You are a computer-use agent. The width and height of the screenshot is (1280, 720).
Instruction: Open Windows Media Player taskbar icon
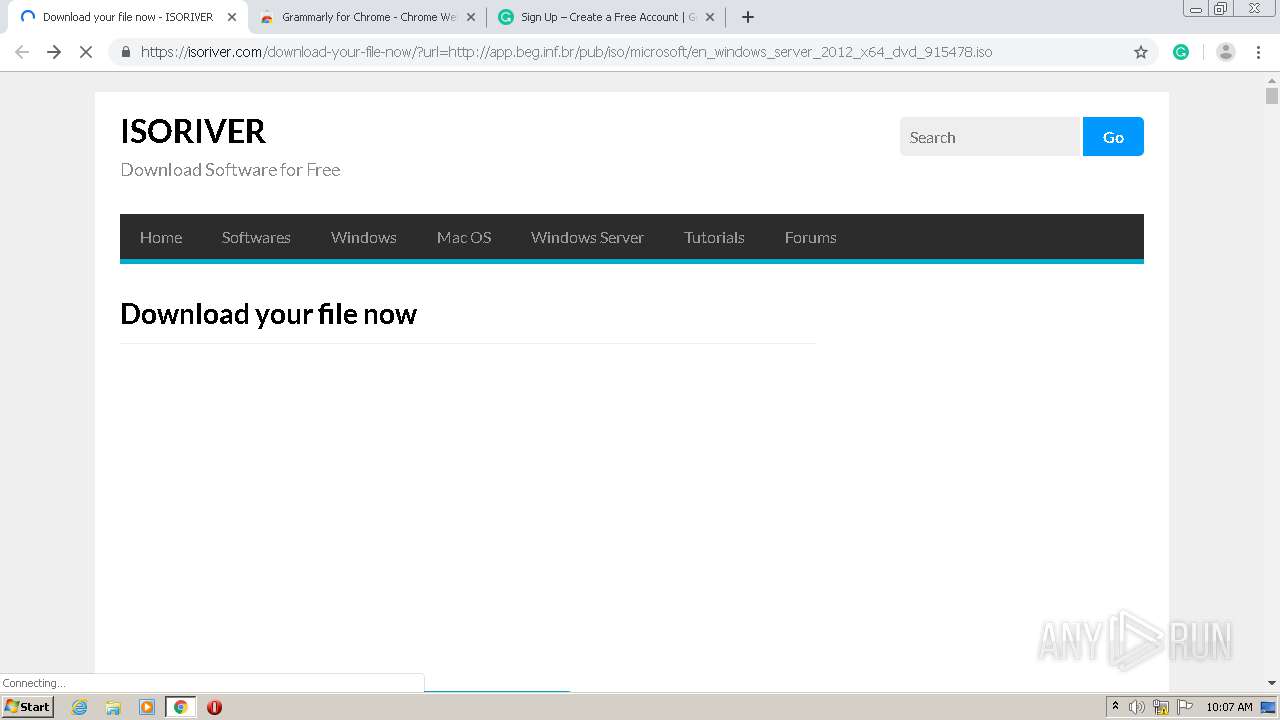(147, 707)
